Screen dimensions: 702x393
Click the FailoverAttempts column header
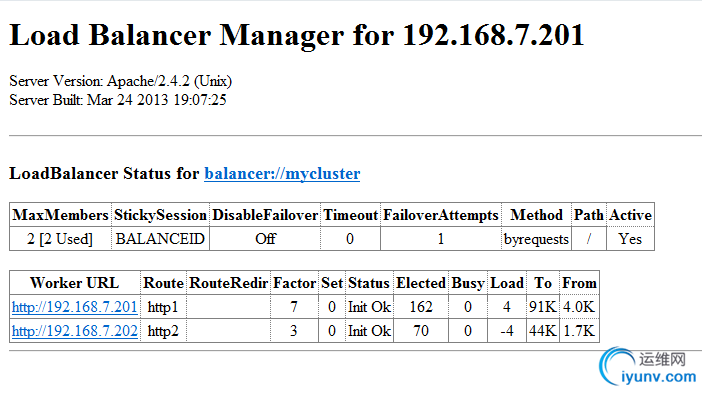[x=441, y=215]
